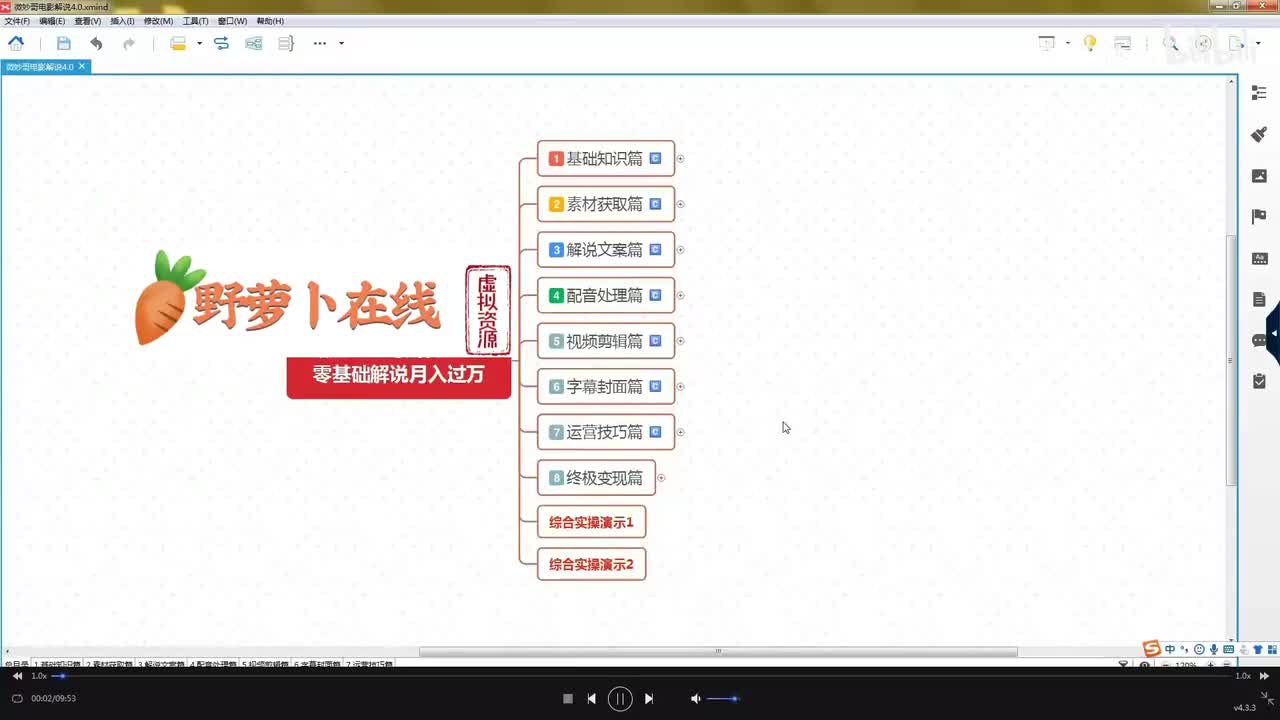Click the export document icon
The image size is (1280, 720).
coord(1237,43)
